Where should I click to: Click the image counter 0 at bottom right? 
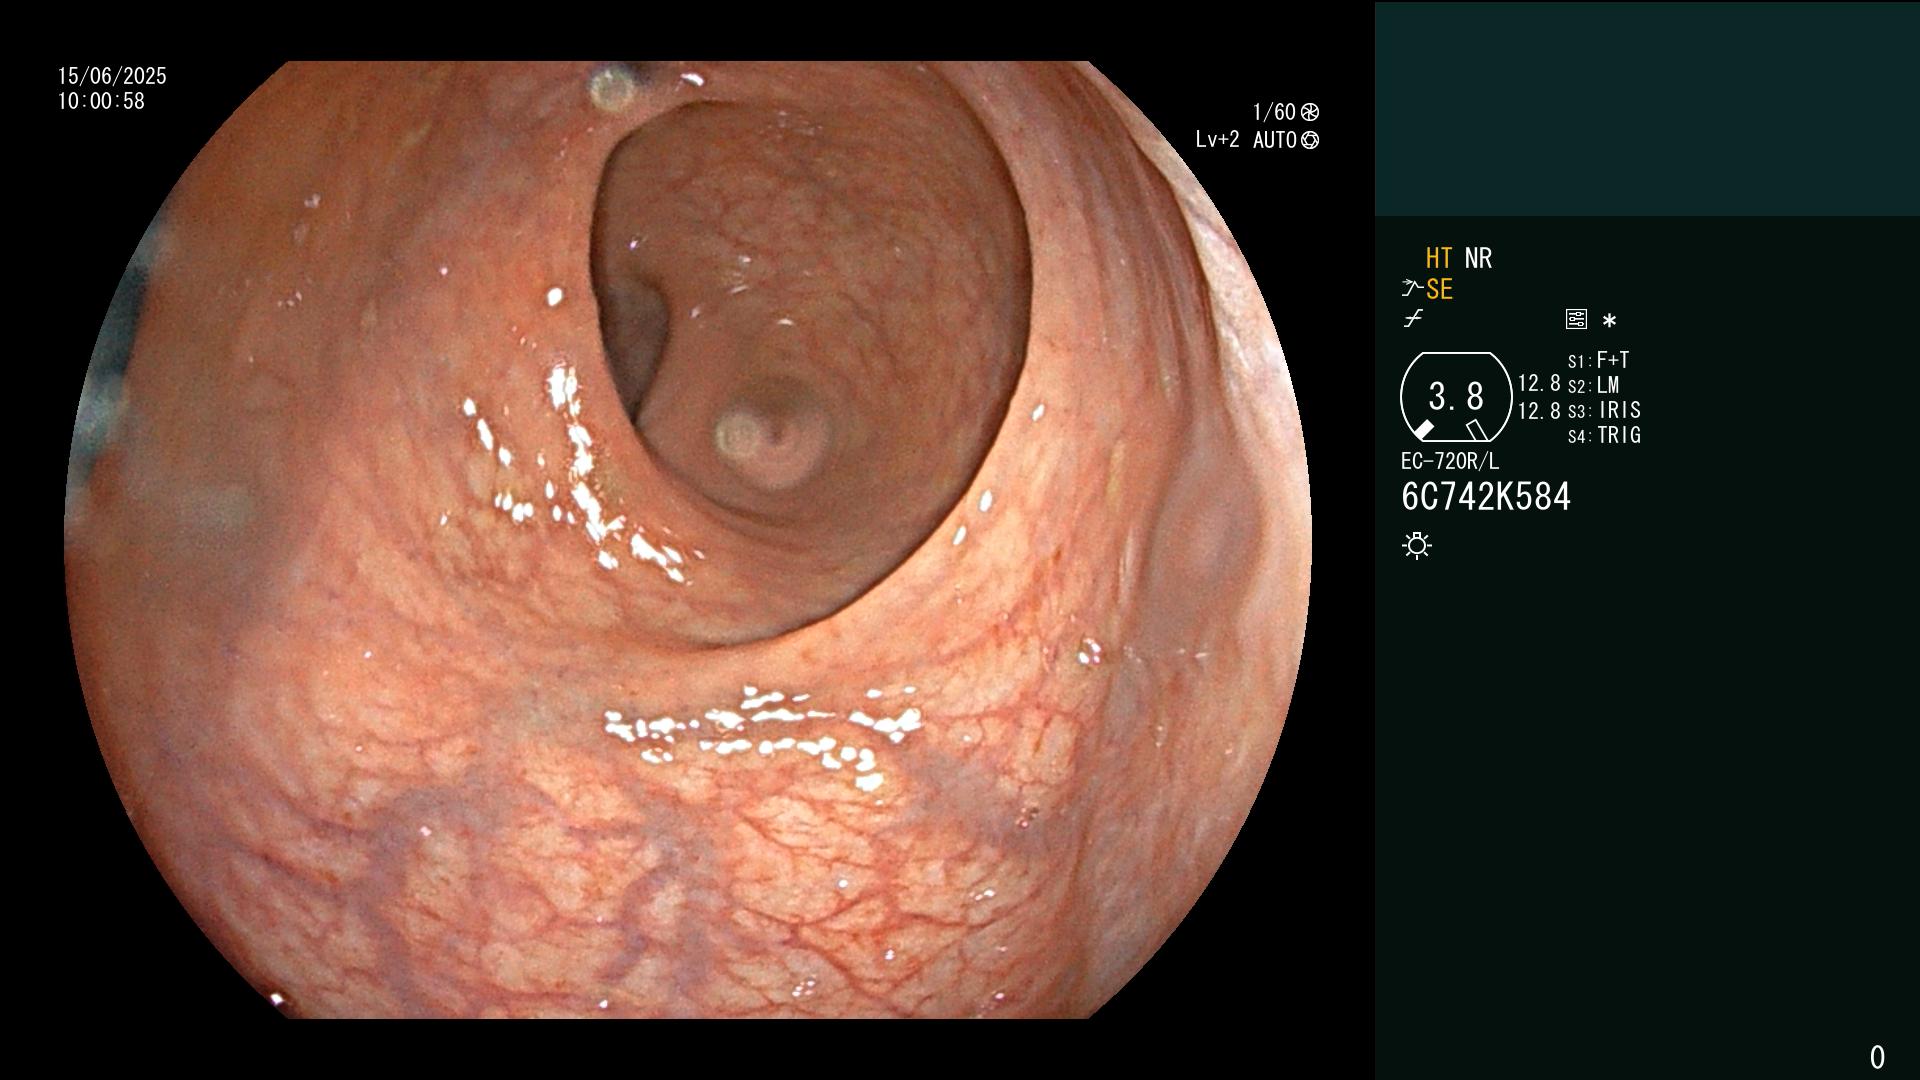(x=1877, y=1057)
